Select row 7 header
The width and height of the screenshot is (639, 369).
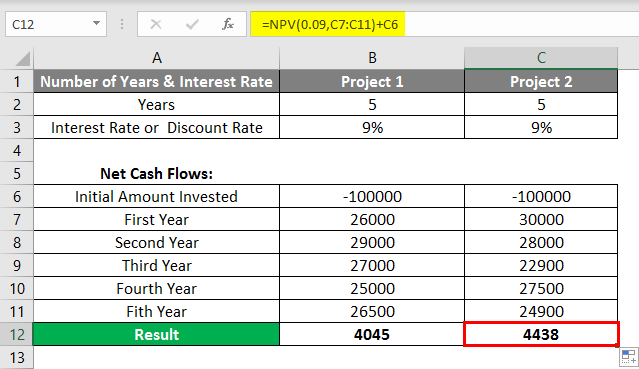point(17,219)
